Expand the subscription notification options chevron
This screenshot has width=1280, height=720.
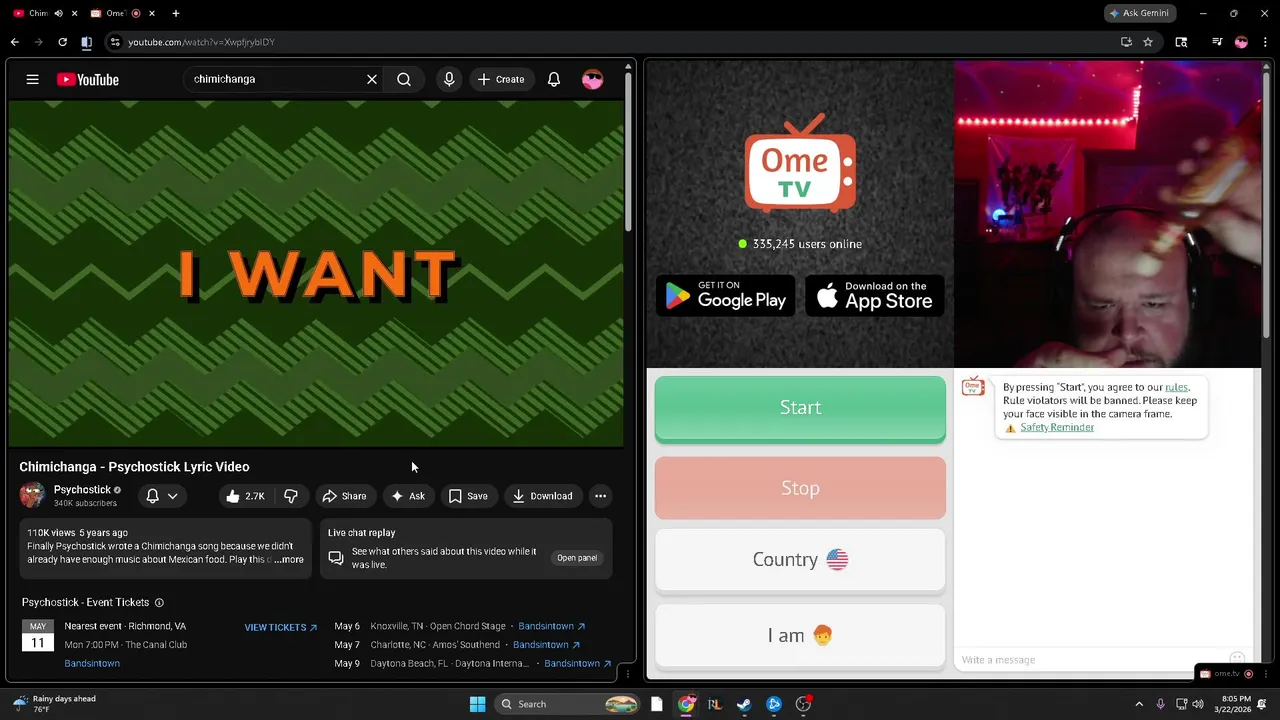(172, 496)
